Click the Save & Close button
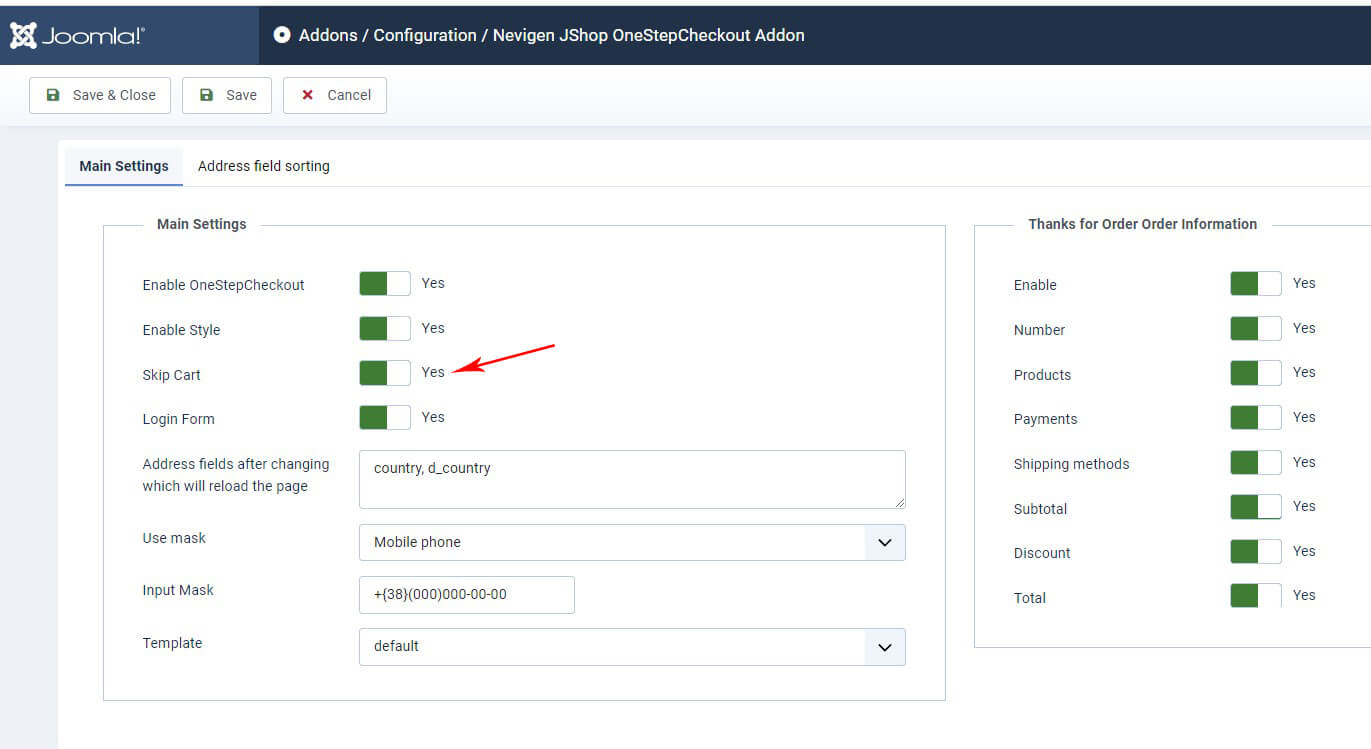The image size is (1371, 749). coord(100,95)
